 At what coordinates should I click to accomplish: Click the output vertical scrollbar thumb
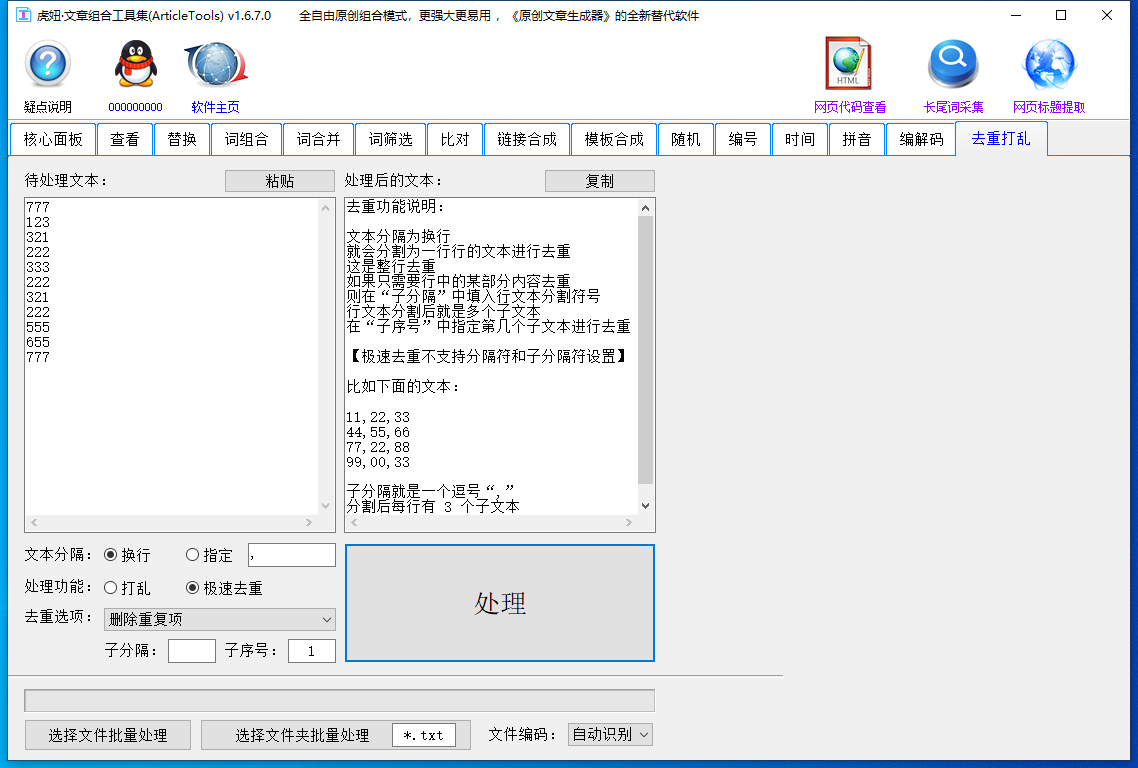click(x=645, y=350)
